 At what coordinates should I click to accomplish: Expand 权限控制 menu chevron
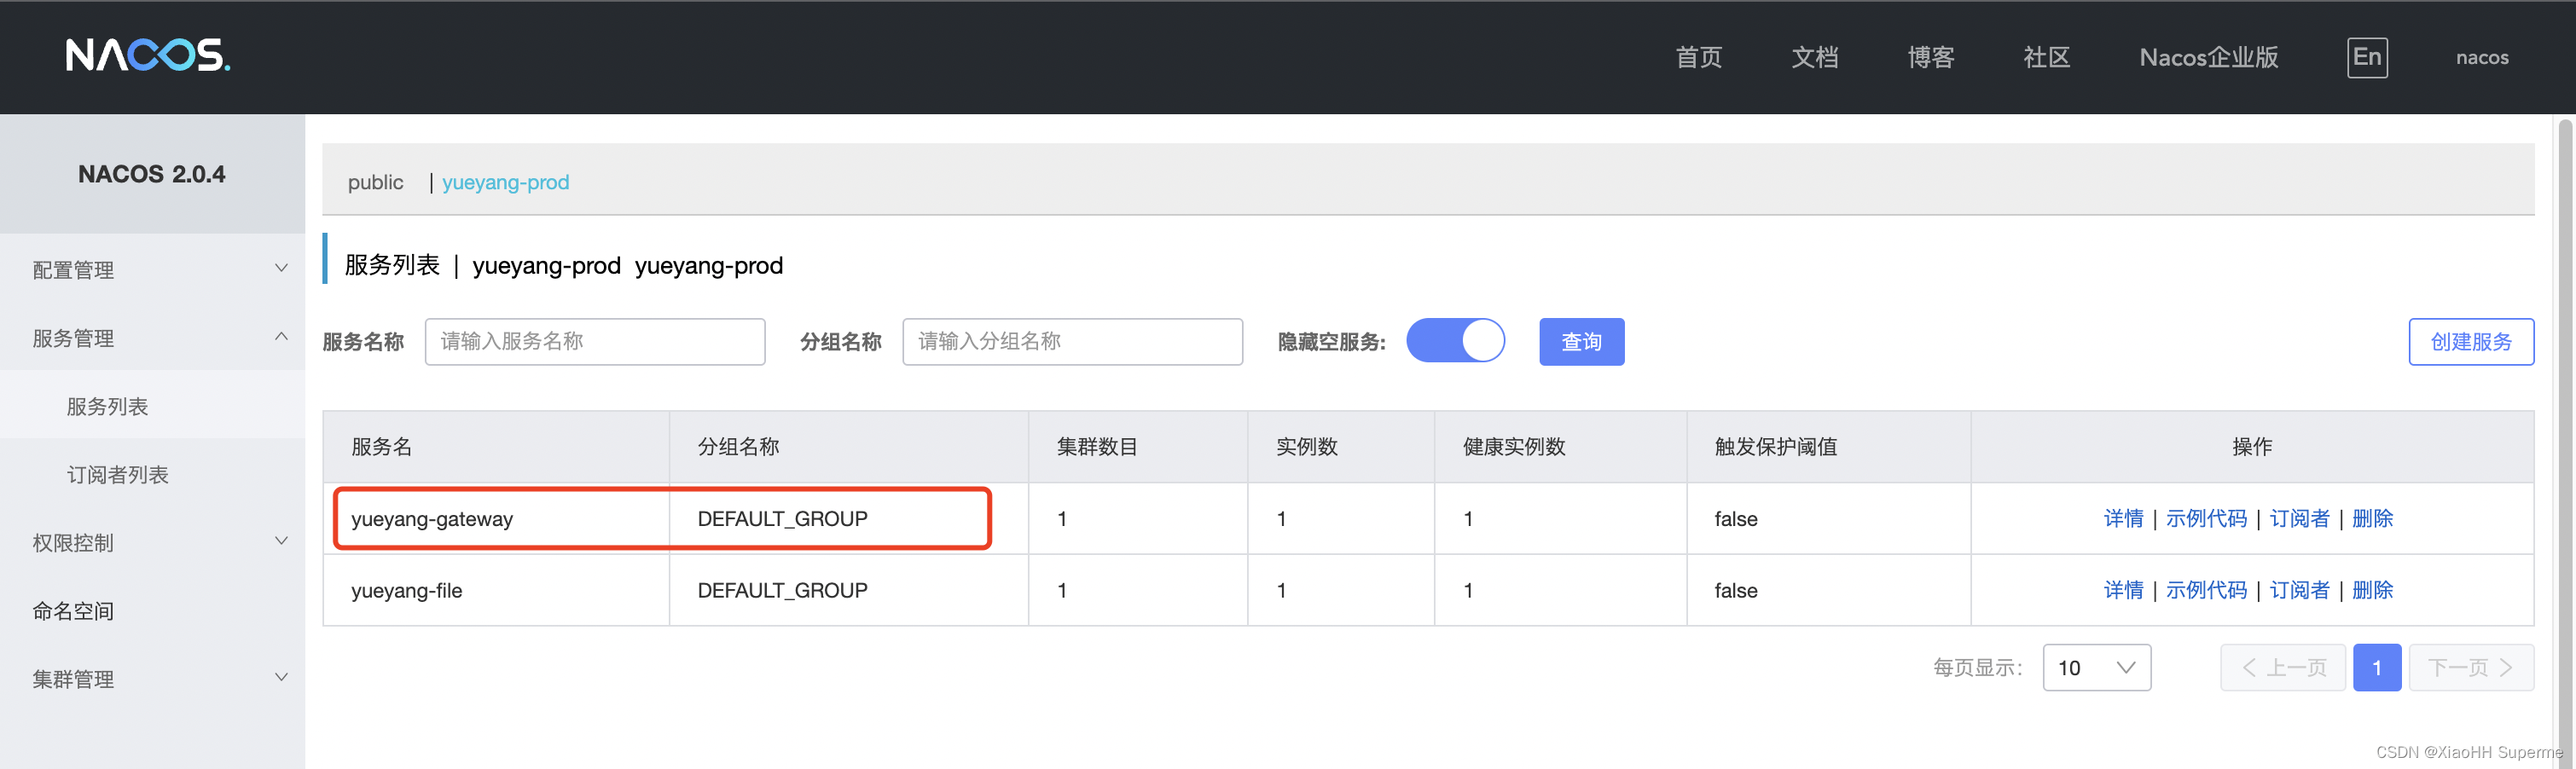coord(281,541)
